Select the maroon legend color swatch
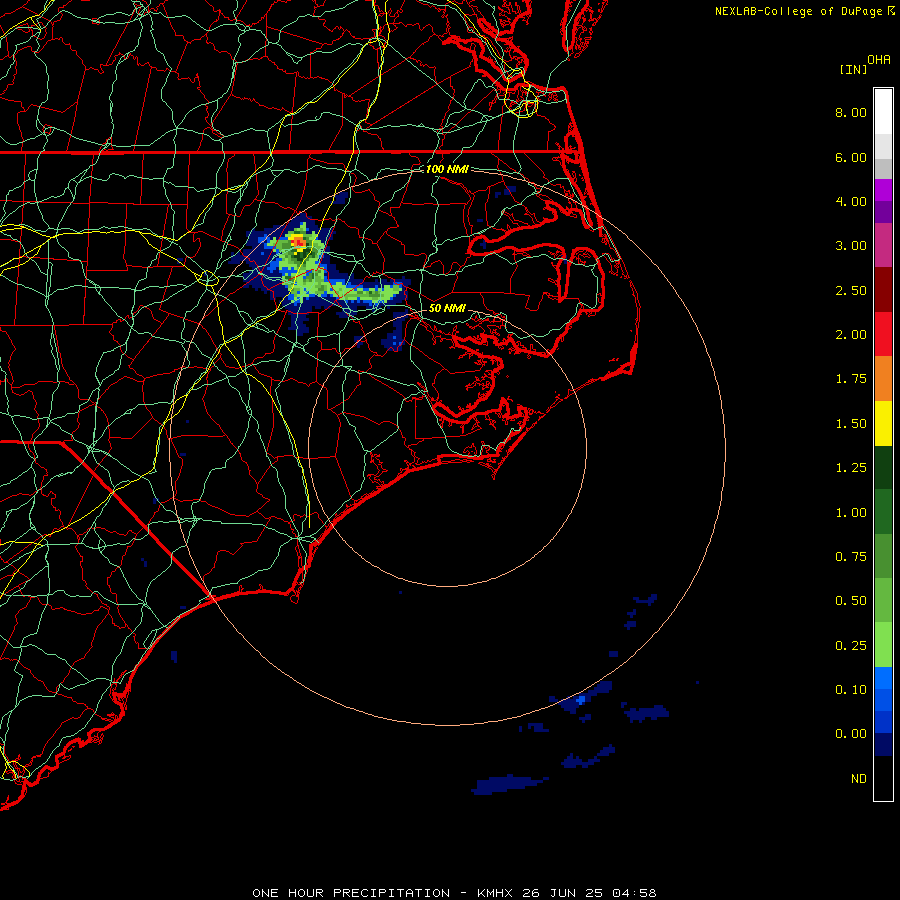This screenshot has width=900, height=900. pyautogui.click(x=883, y=290)
